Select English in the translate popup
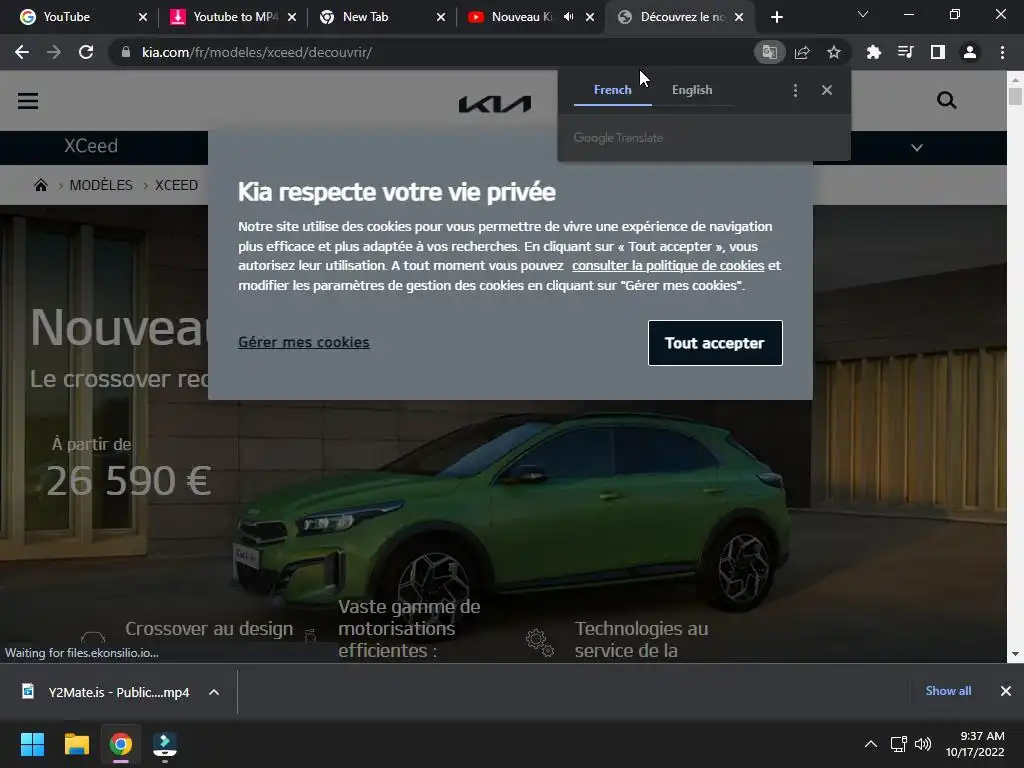This screenshot has width=1024, height=768. click(692, 90)
